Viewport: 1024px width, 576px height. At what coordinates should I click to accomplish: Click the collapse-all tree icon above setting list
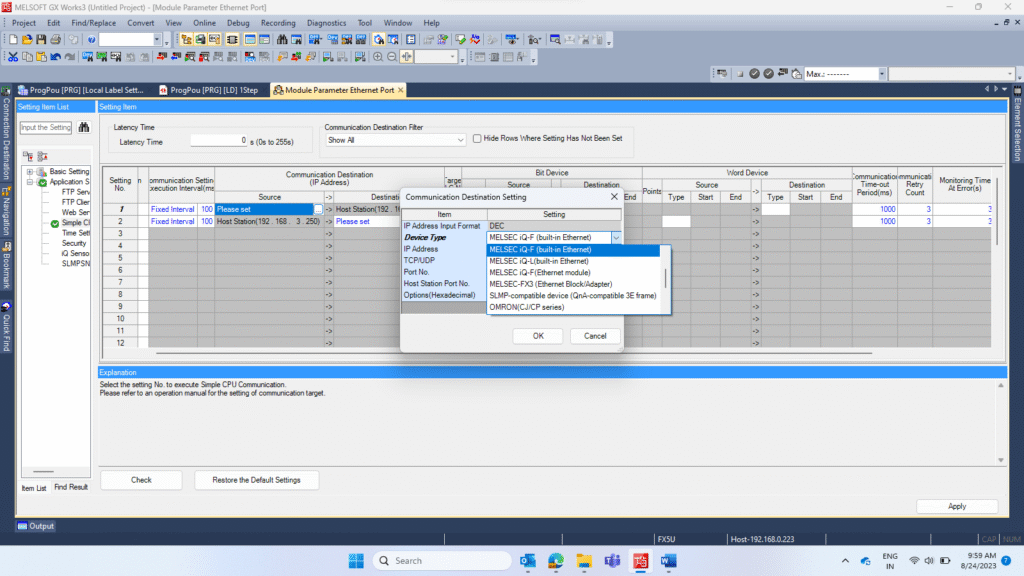click(x=42, y=156)
